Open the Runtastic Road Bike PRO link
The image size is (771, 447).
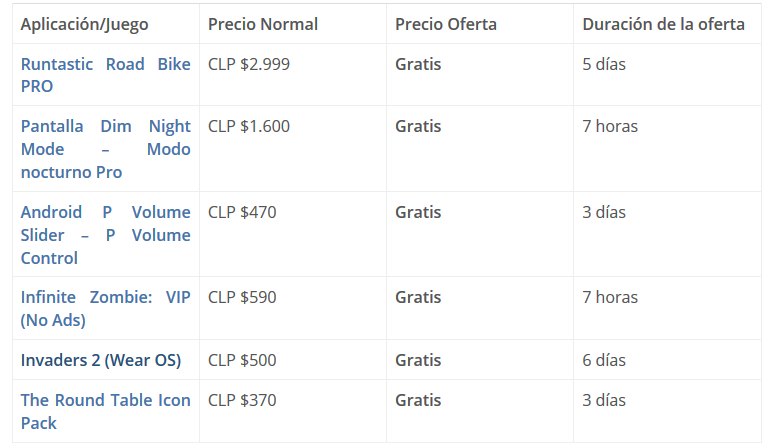tap(105, 75)
